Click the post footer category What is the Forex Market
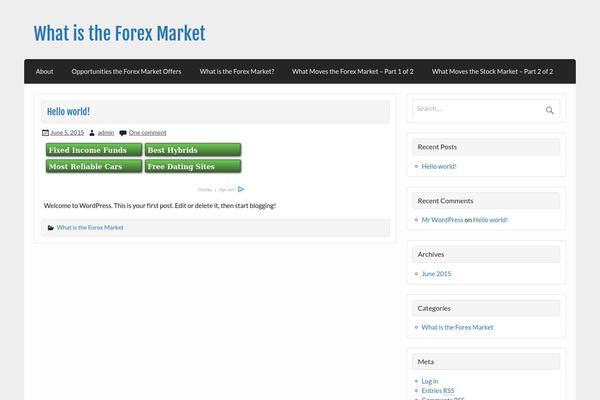This screenshot has width=600, height=400. (90, 228)
